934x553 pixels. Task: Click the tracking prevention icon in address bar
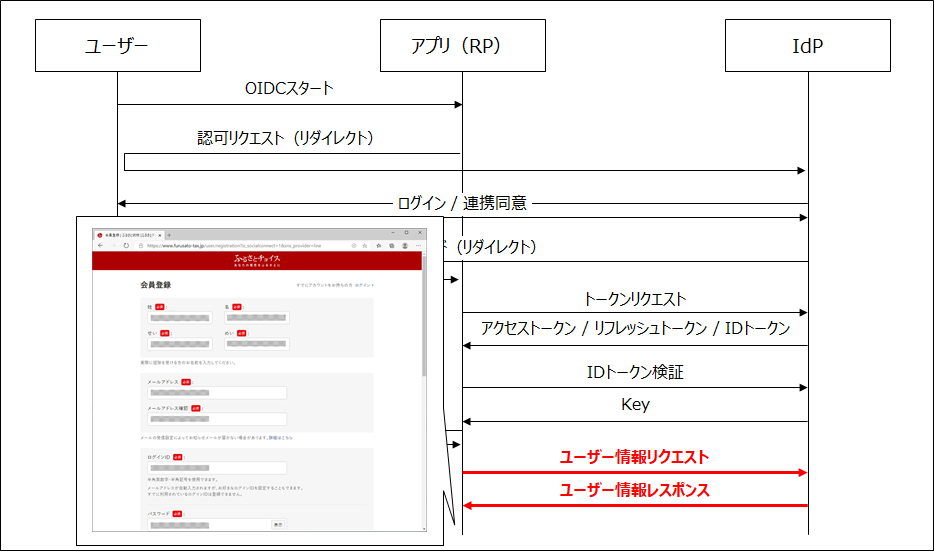pos(354,246)
